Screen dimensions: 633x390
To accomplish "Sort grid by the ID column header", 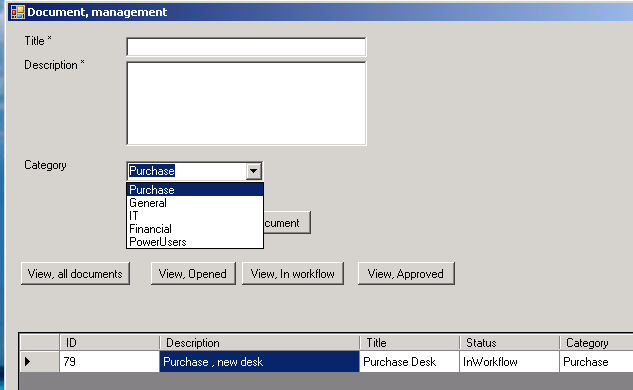I will 109,343.
